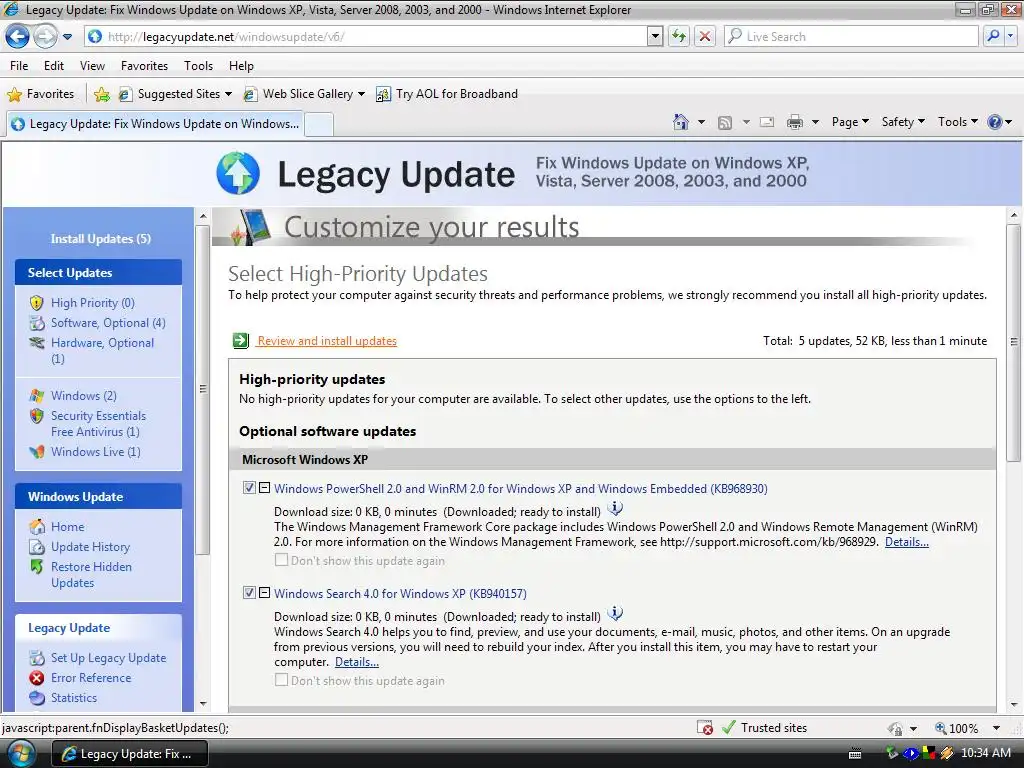1024x768 pixels.
Task: Click the Review and install updates link
Action: 327,341
